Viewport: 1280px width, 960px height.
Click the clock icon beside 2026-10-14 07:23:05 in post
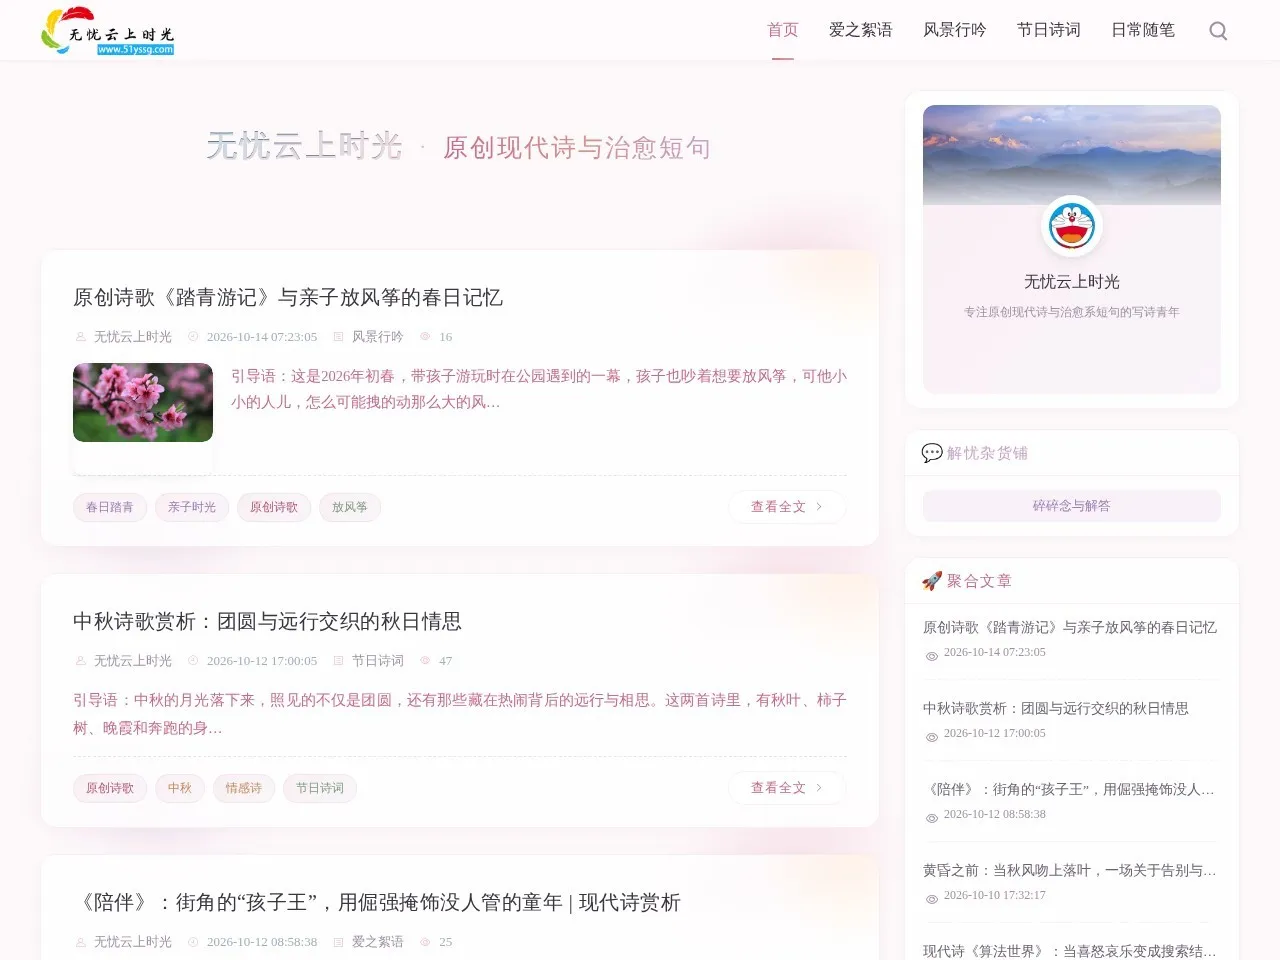tap(194, 337)
